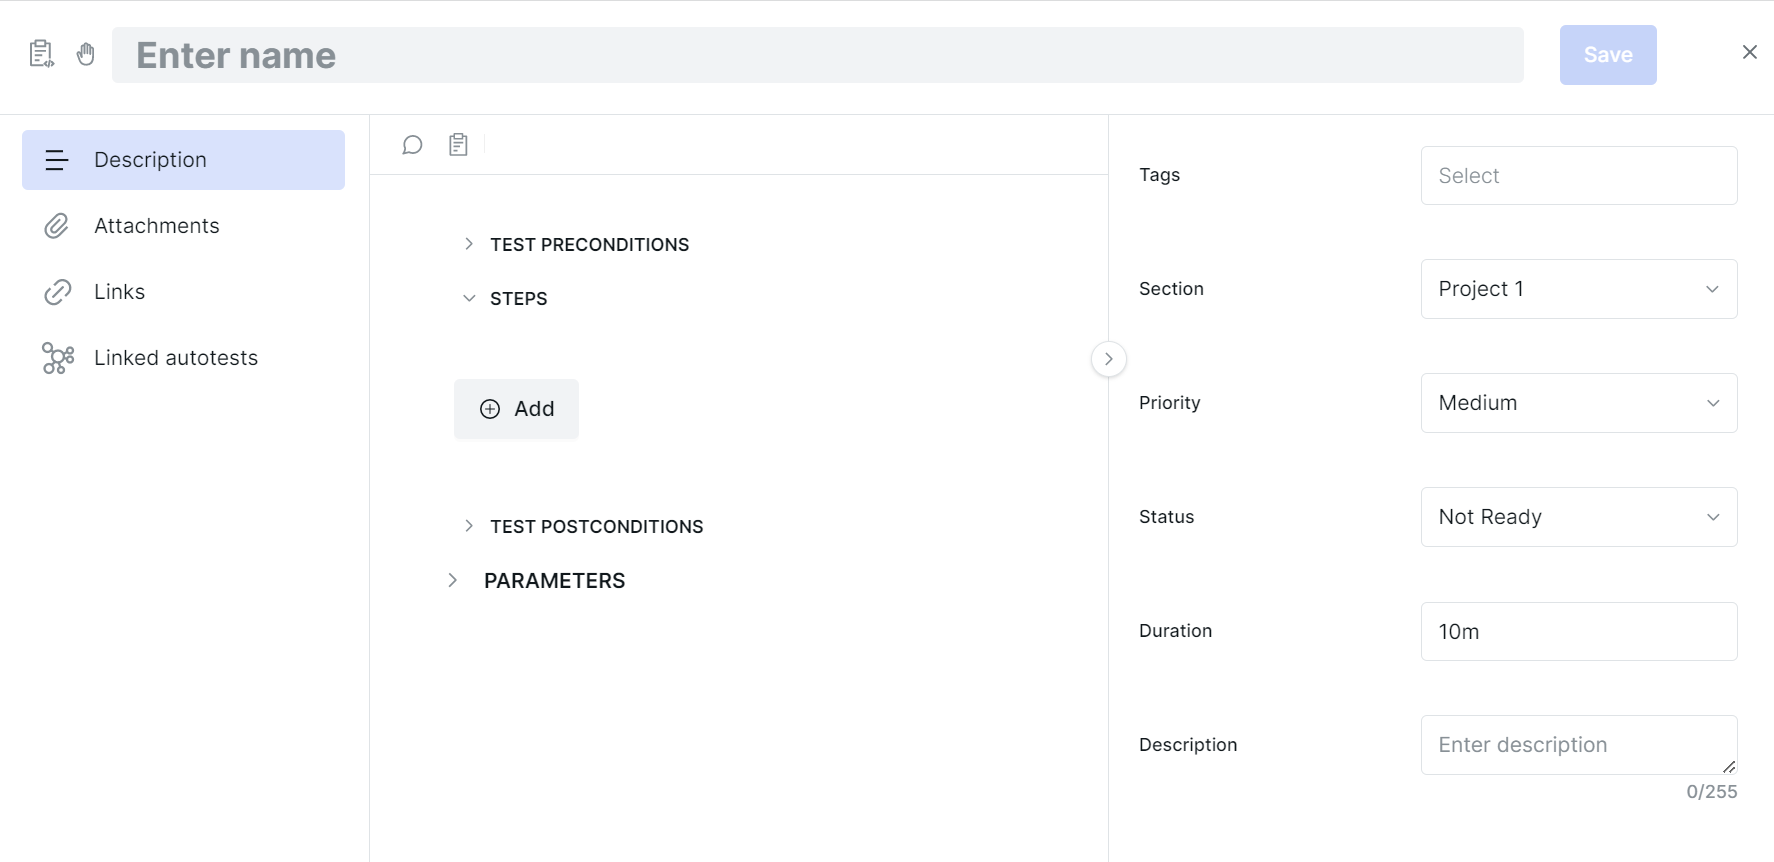Open the Attachments tab
Image resolution: width=1774 pixels, height=862 pixels.
pos(183,226)
